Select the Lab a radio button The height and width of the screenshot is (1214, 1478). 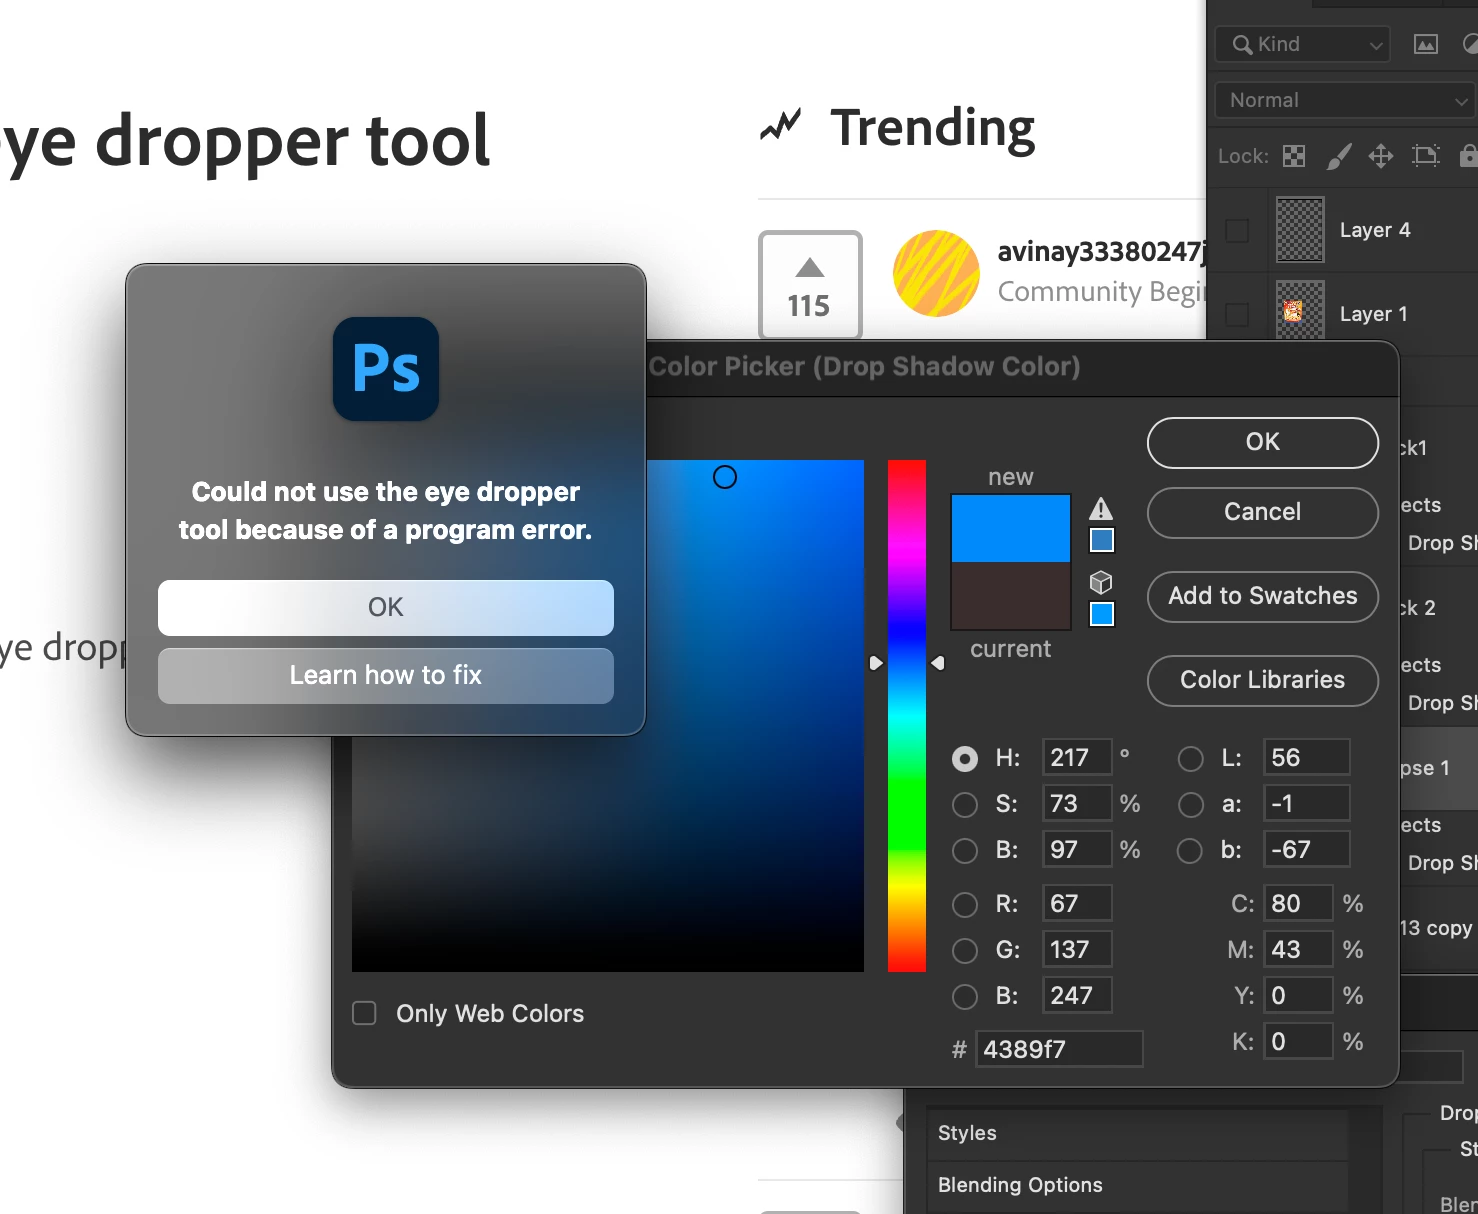tap(1190, 804)
